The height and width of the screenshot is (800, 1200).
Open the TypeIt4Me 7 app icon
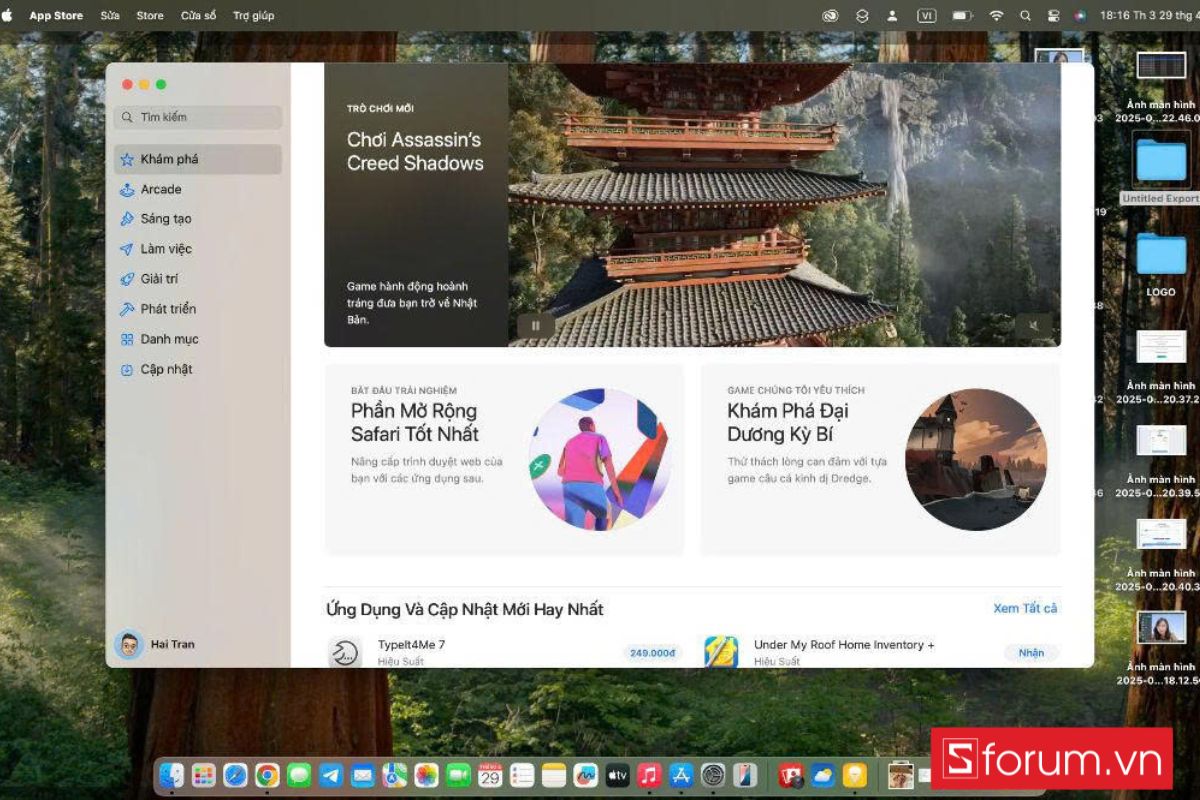[x=345, y=652]
